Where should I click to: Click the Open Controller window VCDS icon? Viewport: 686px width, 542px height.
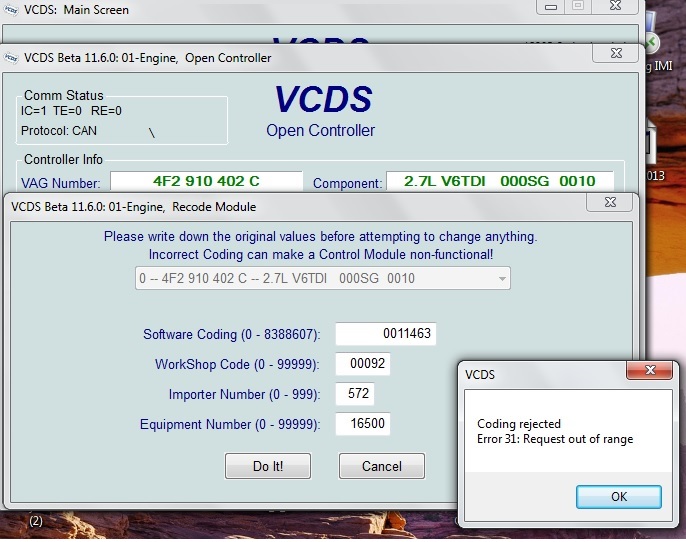click(10, 58)
